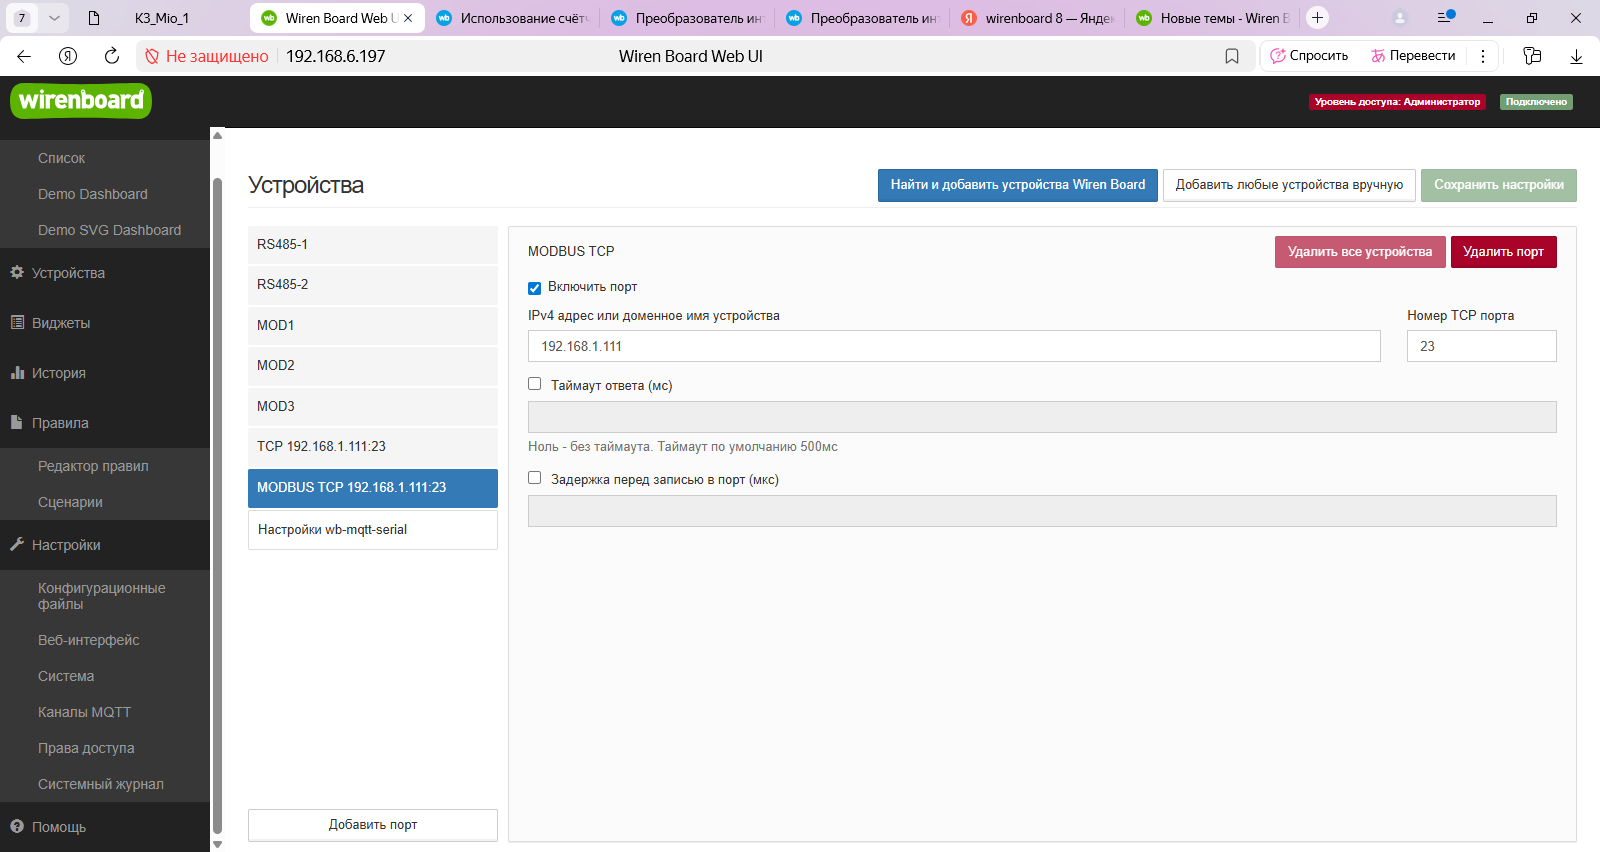The width and height of the screenshot is (1600, 852).
Task: Click the bookmark icon in address bar
Action: [1232, 56]
